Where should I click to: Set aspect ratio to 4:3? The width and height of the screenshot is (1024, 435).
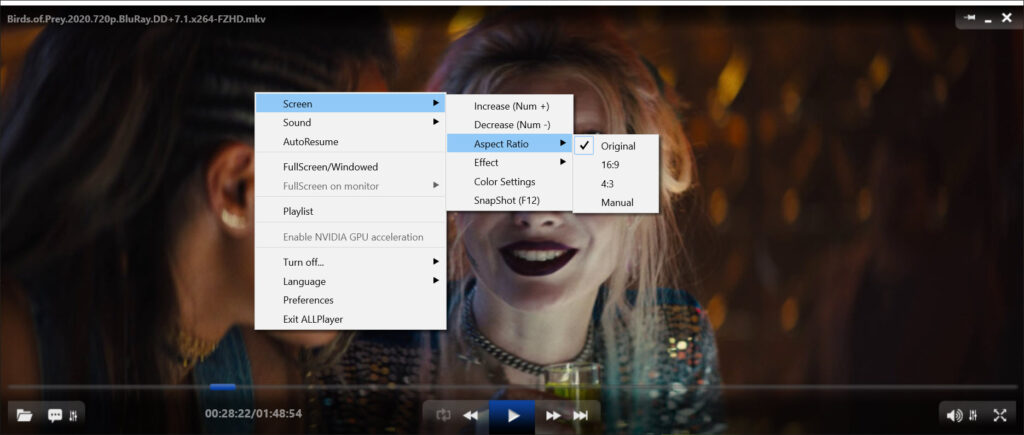coord(616,184)
